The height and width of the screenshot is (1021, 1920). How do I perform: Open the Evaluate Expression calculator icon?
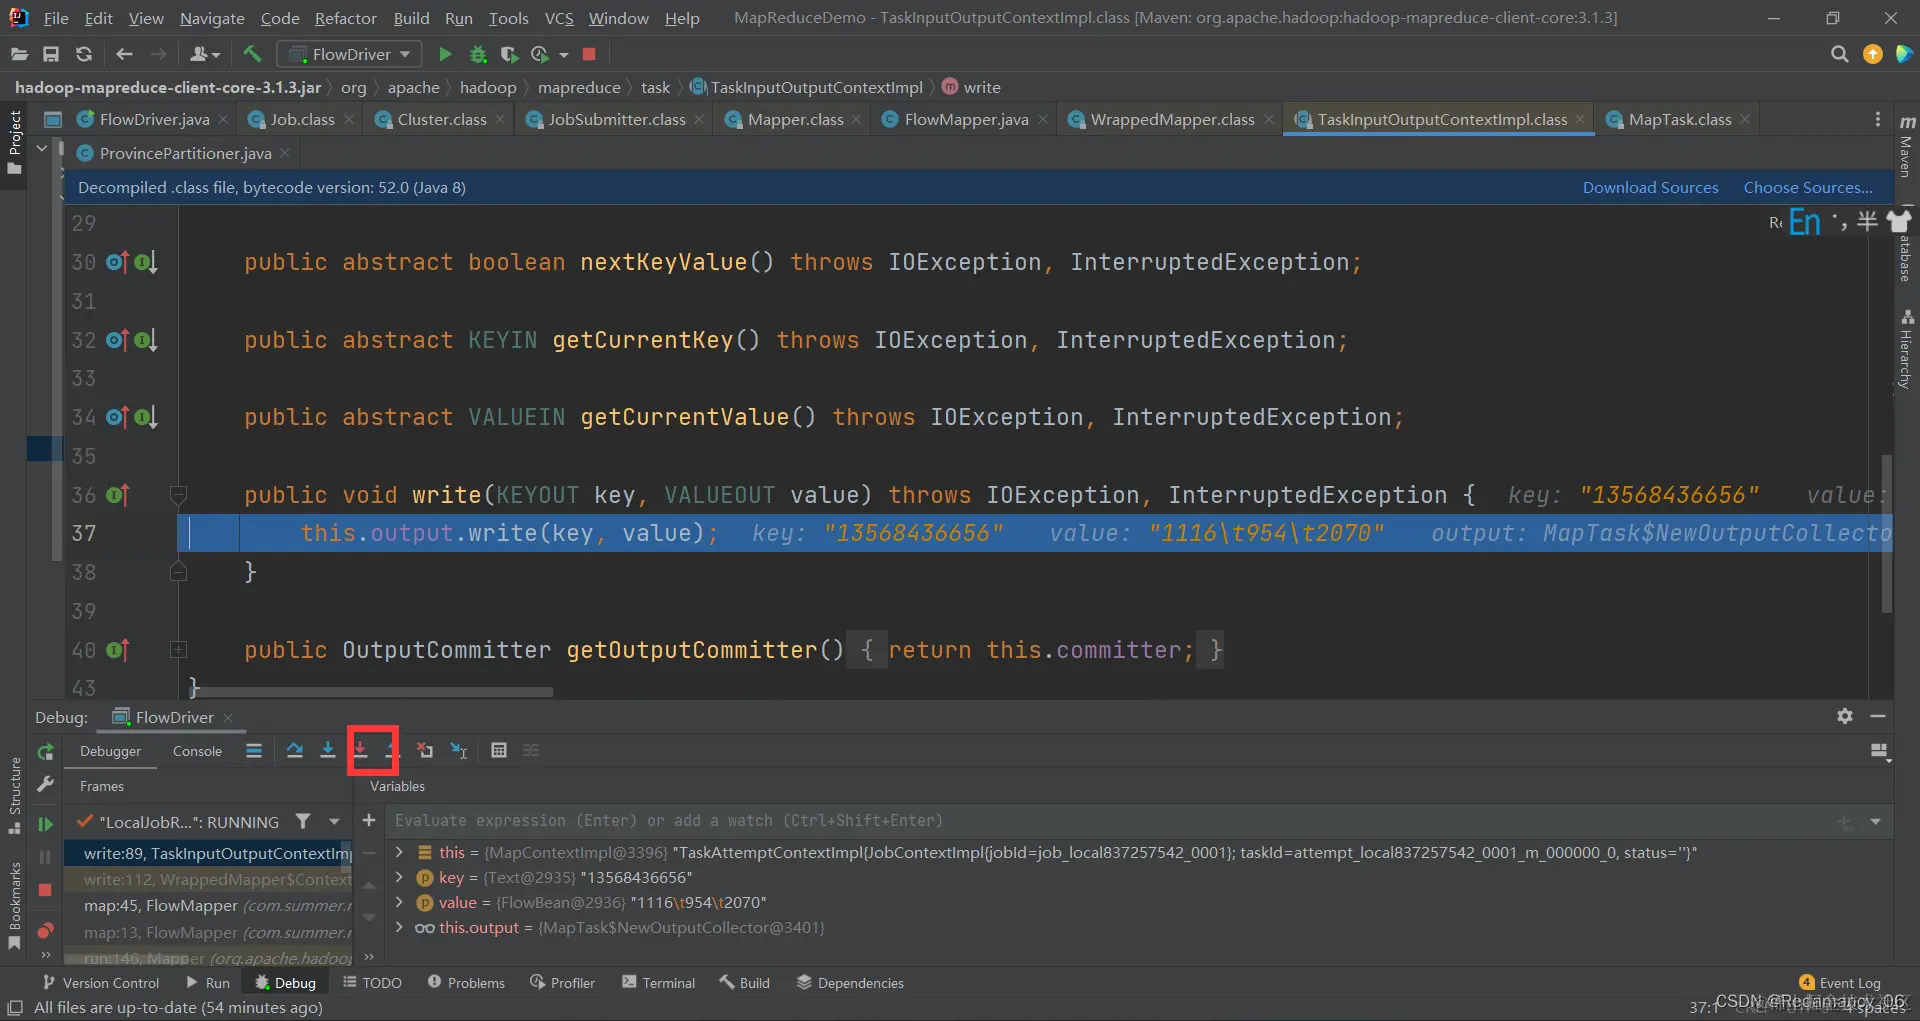(499, 750)
